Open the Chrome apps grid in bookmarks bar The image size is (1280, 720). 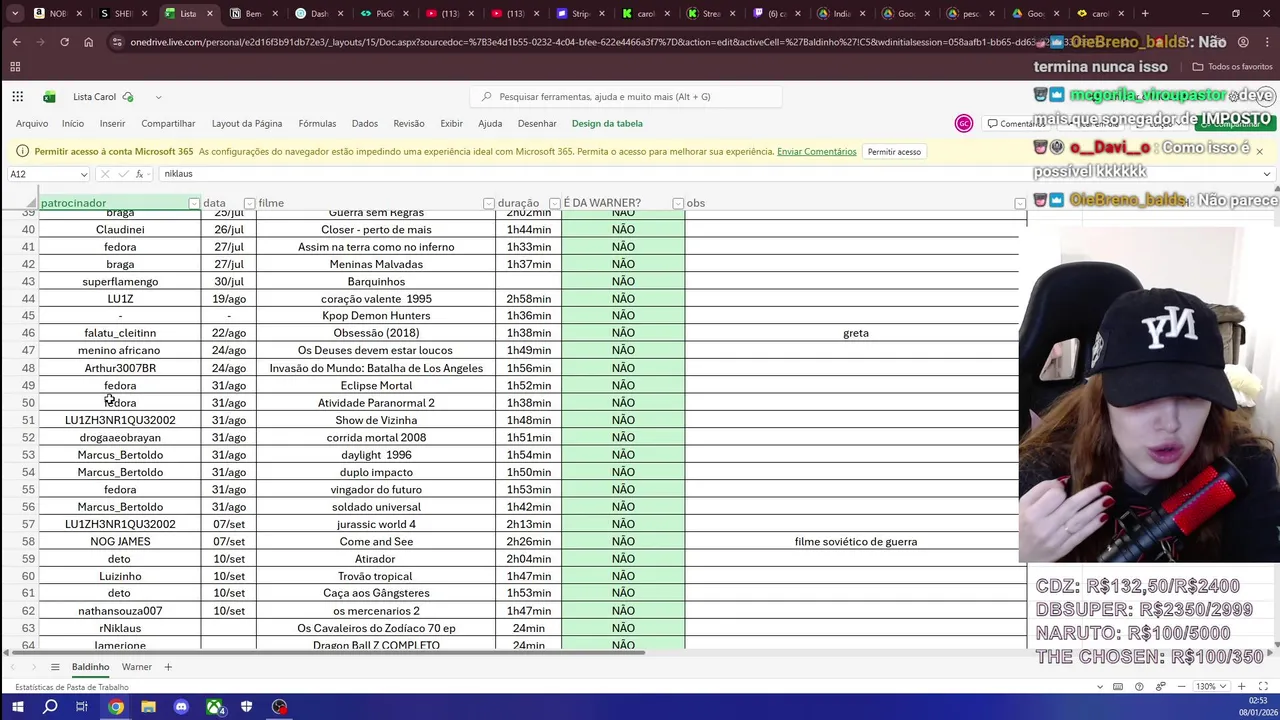click(15, 67)
